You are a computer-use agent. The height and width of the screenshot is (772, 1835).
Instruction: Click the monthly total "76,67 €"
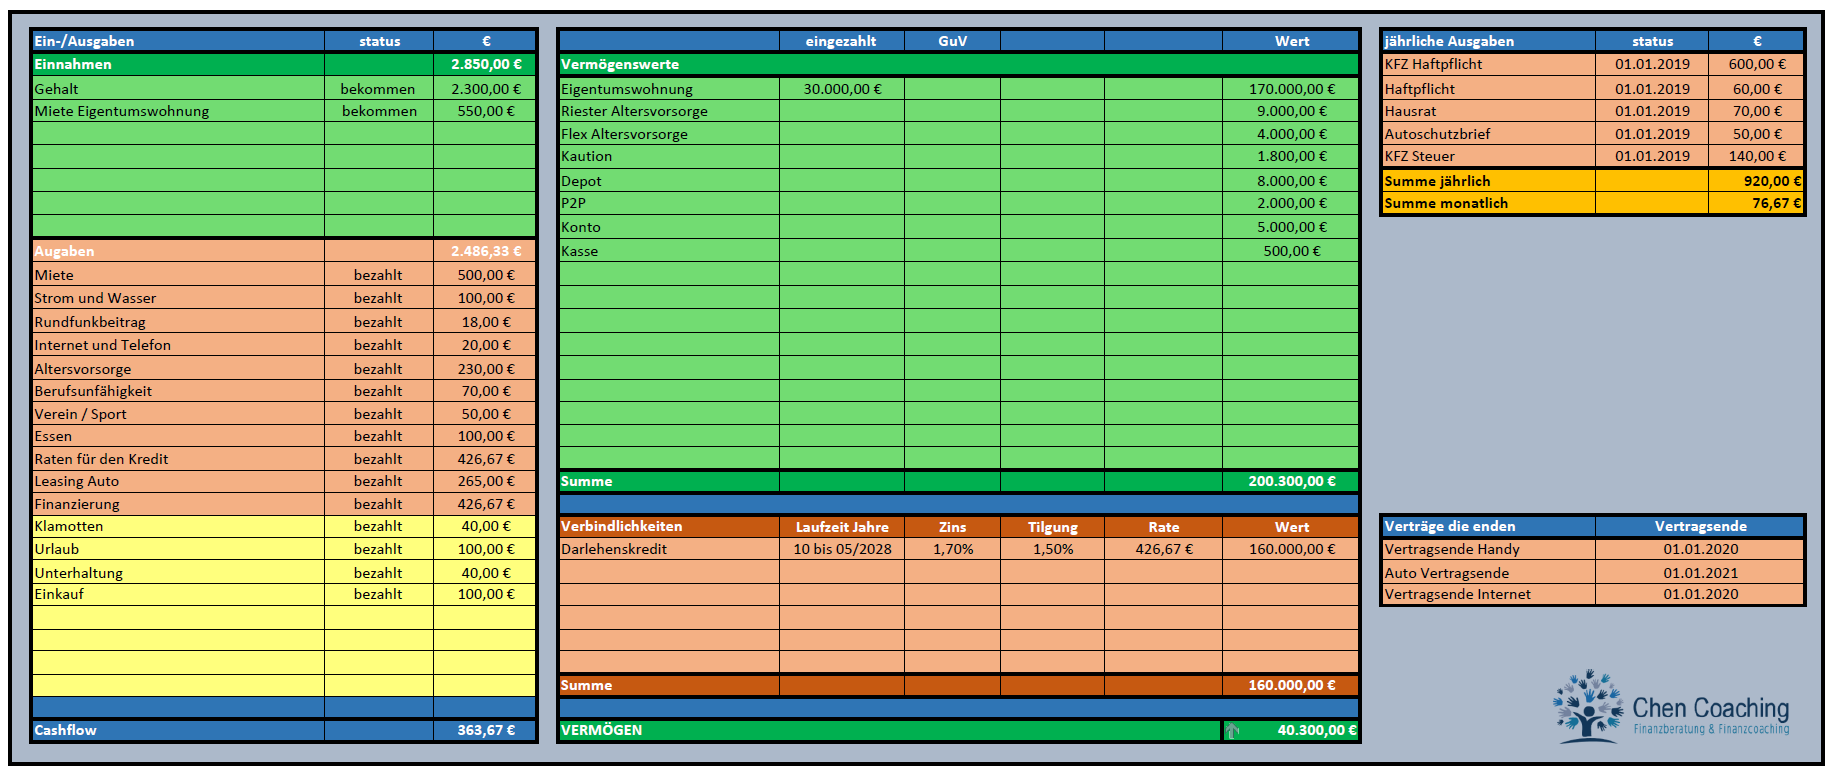coord(1756,203)
